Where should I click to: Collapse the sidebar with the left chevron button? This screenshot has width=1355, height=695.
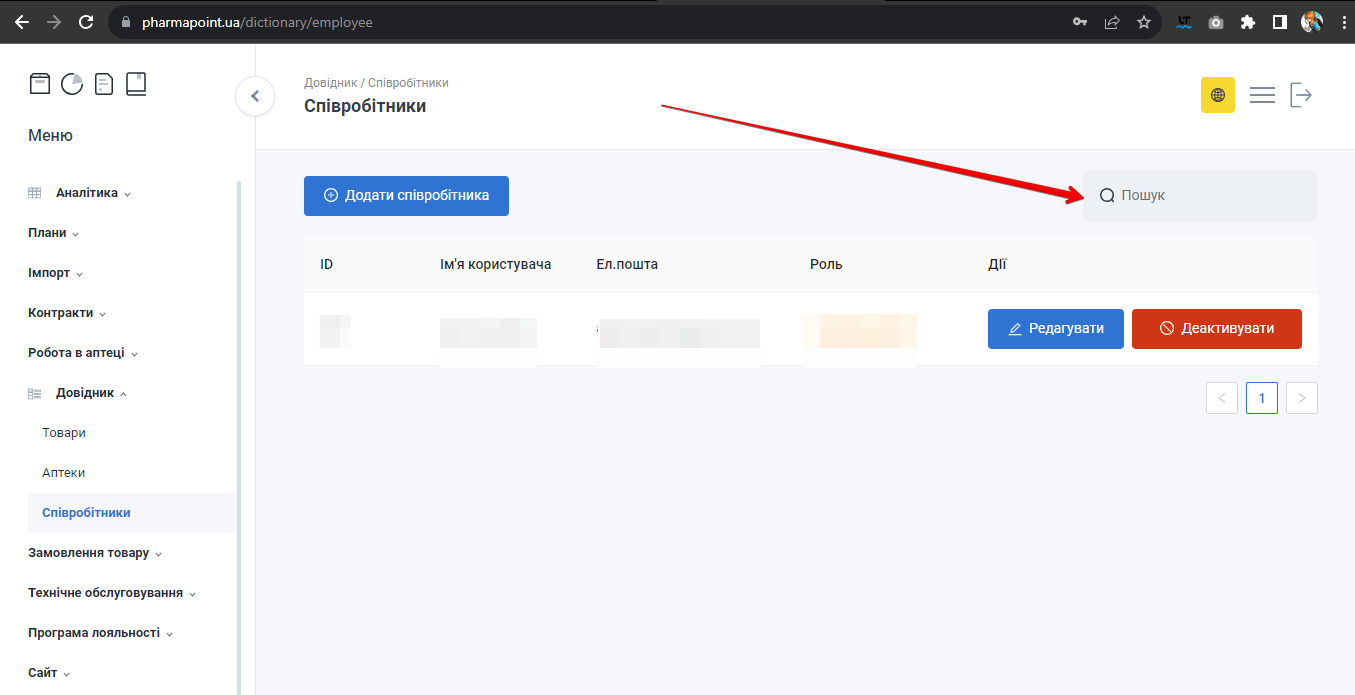point(255,96)
